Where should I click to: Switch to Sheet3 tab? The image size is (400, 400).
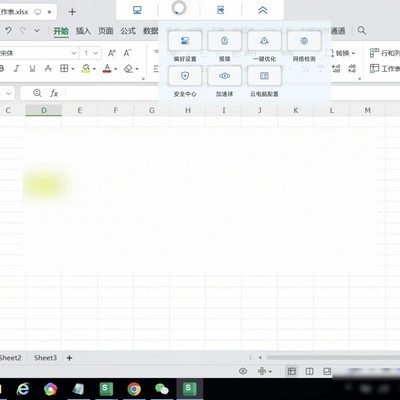click(45, 358)
